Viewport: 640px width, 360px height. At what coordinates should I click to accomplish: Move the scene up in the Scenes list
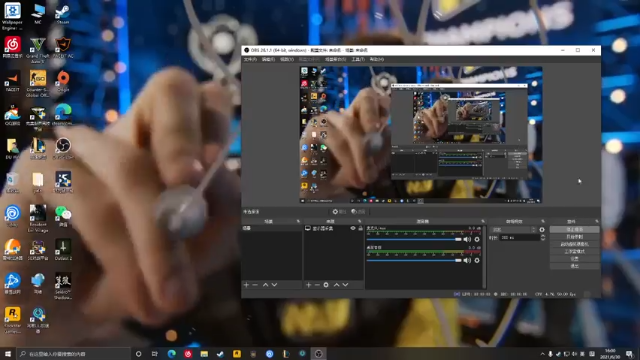click(265, 284)
